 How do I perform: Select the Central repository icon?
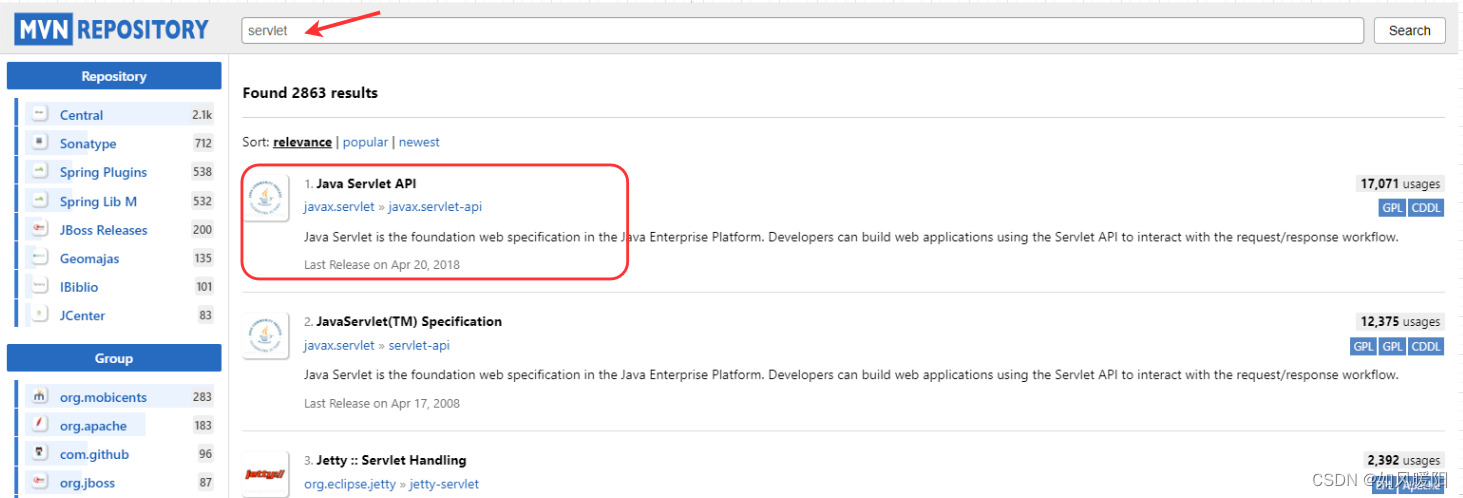point(40,114)
